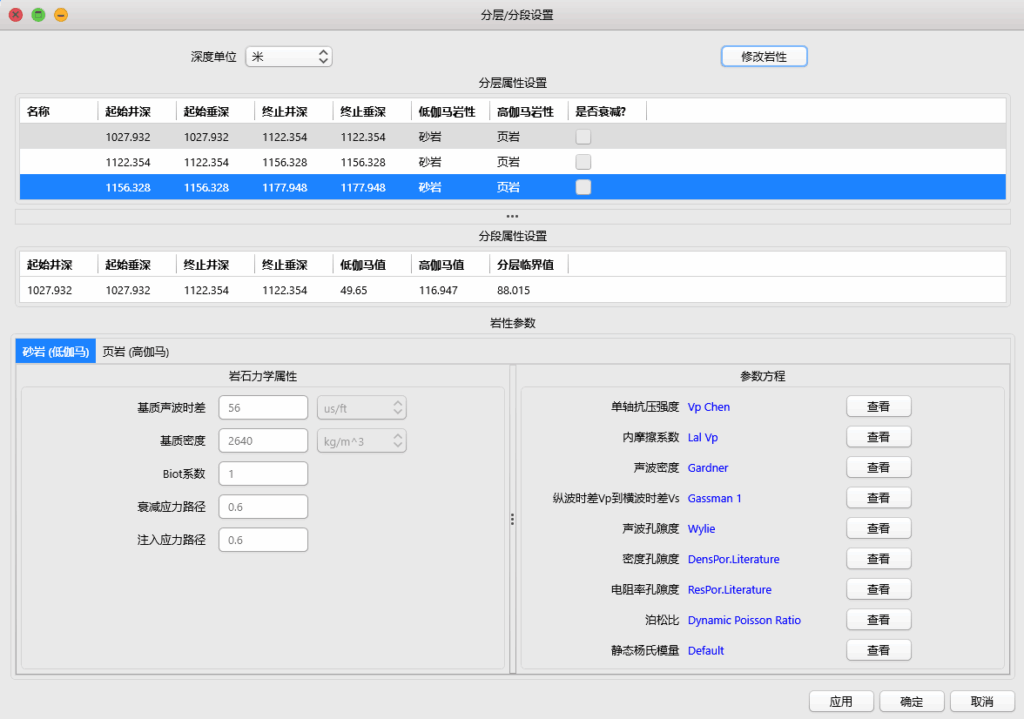Click the 修改岩性 button
1024x719 pixels.
764,56
